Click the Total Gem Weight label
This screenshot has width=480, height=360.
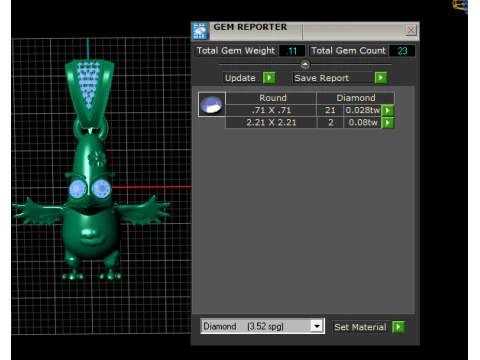pyautogui.click(x=236, y=51)
